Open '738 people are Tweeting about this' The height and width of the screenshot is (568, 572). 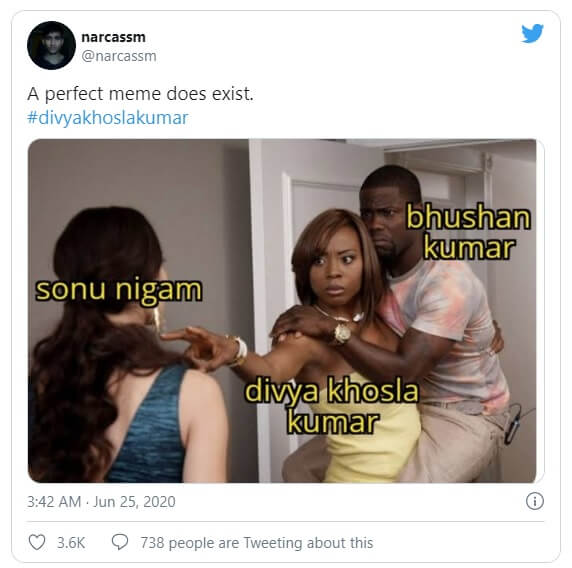(257, 542)
